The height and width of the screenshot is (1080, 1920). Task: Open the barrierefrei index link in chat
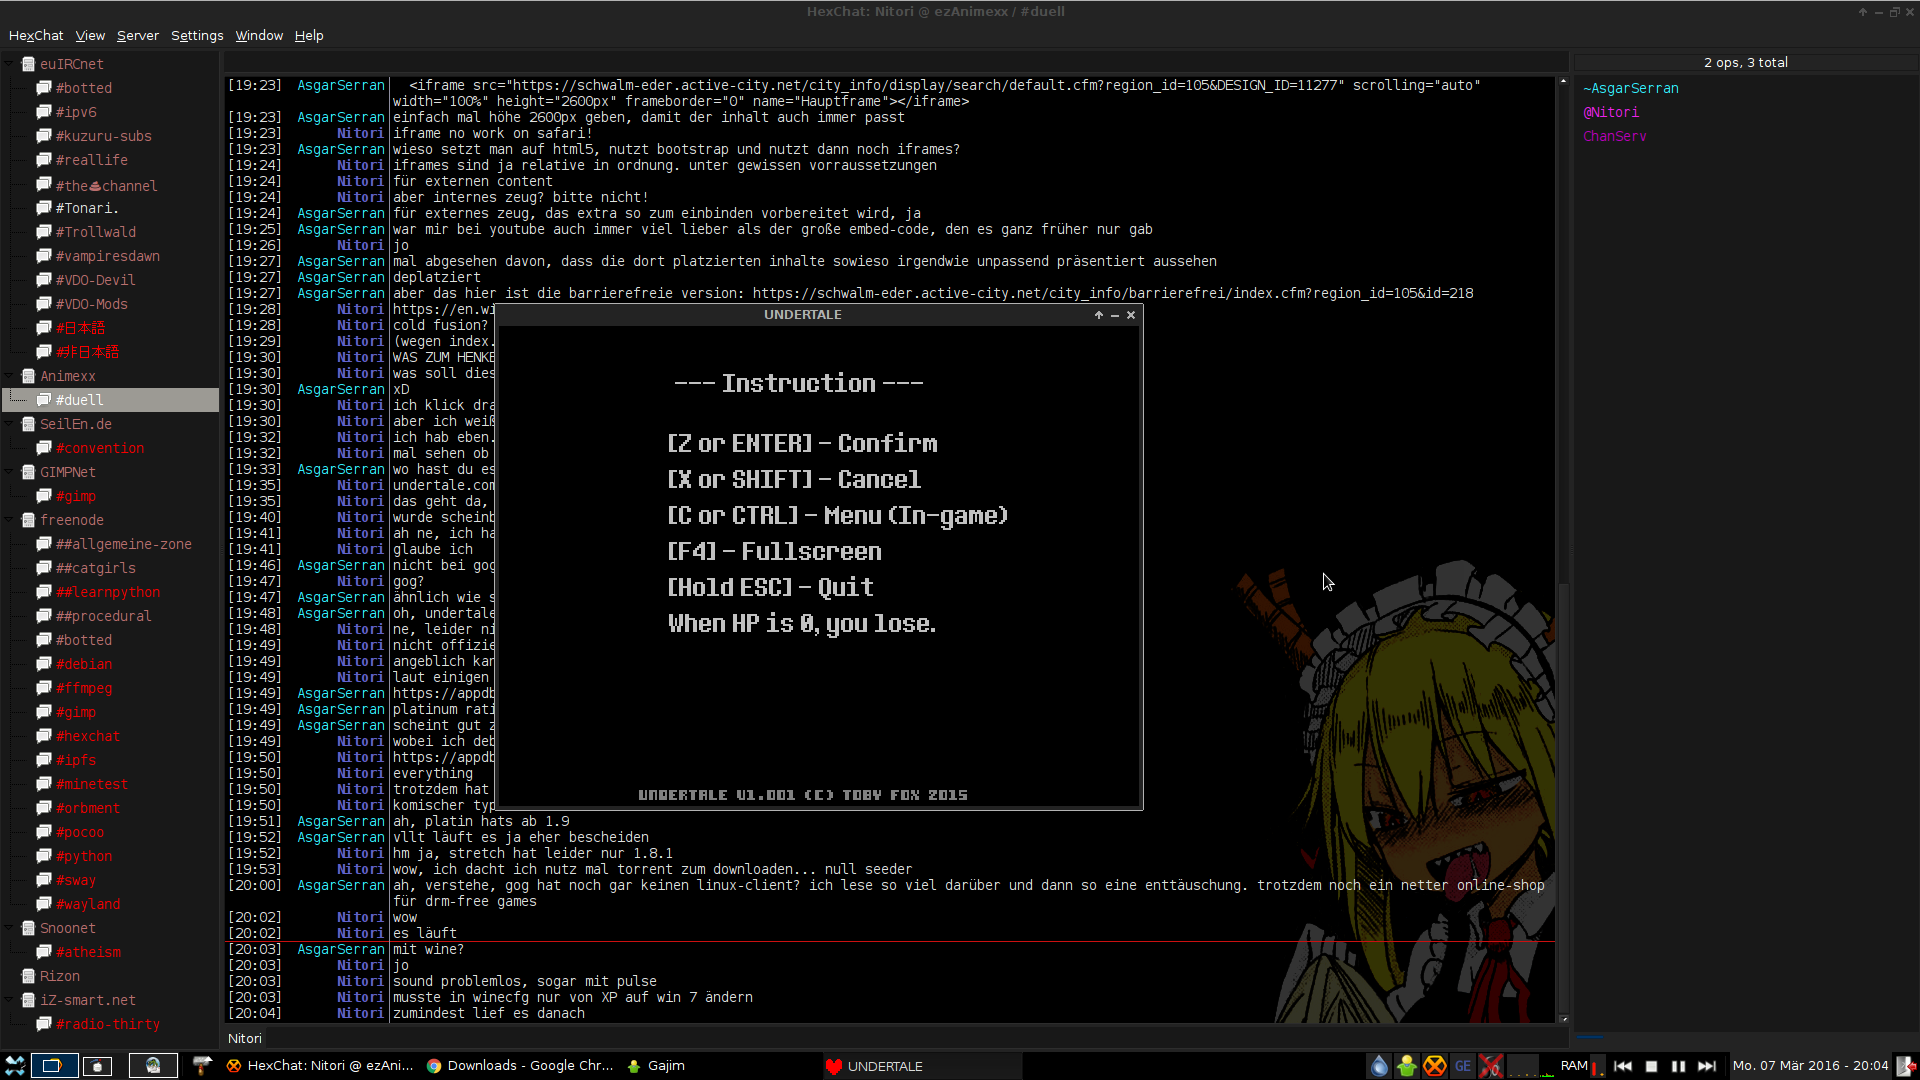tap(1112, 293)
